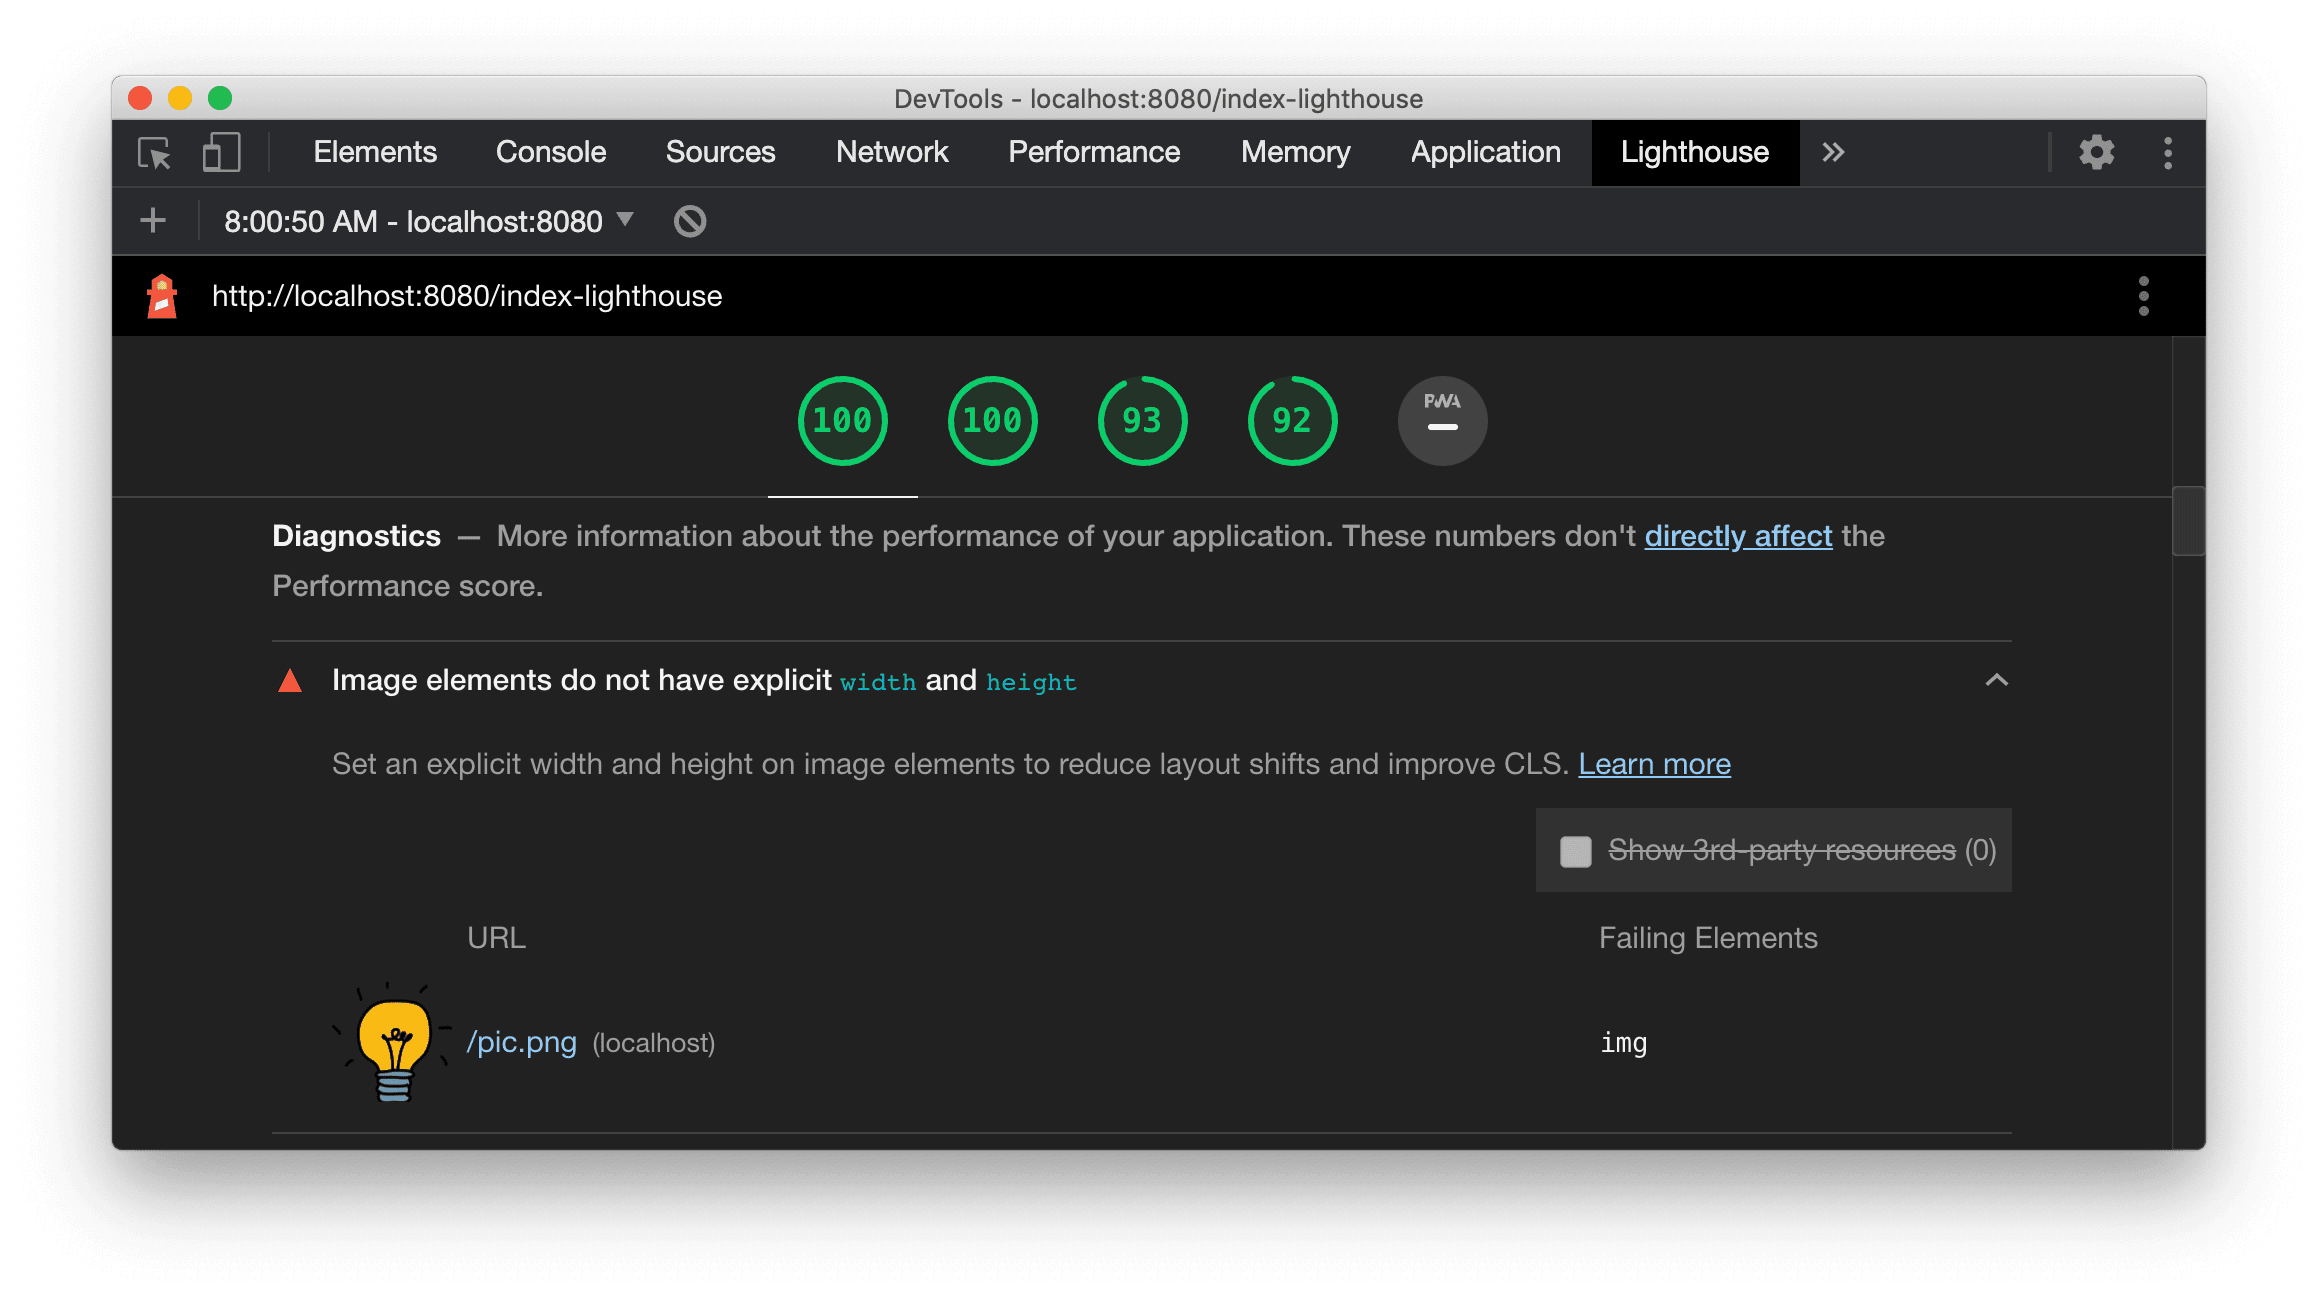Click Learn more link for image dimensions
The height and width of the screenshot is (1298, 2318).
click(x=1656, y=764)
